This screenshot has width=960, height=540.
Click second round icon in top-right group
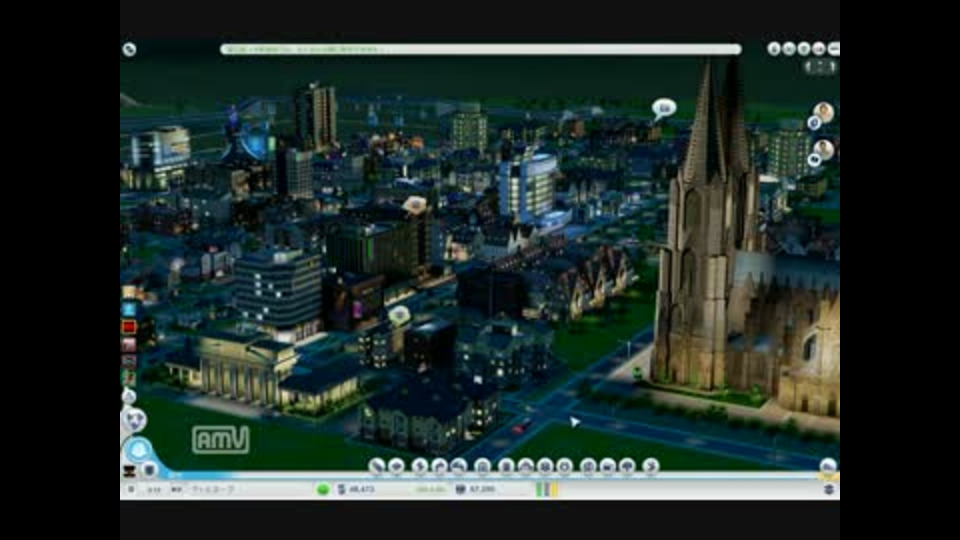(789, 48)
